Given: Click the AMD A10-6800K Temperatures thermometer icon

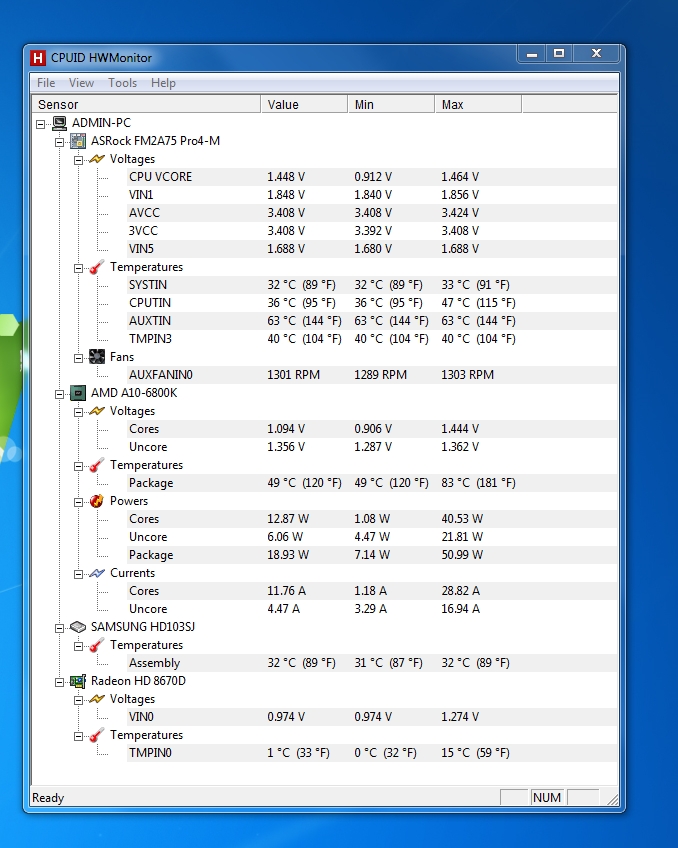Looking at the screenshot, I should click(97, 465).
